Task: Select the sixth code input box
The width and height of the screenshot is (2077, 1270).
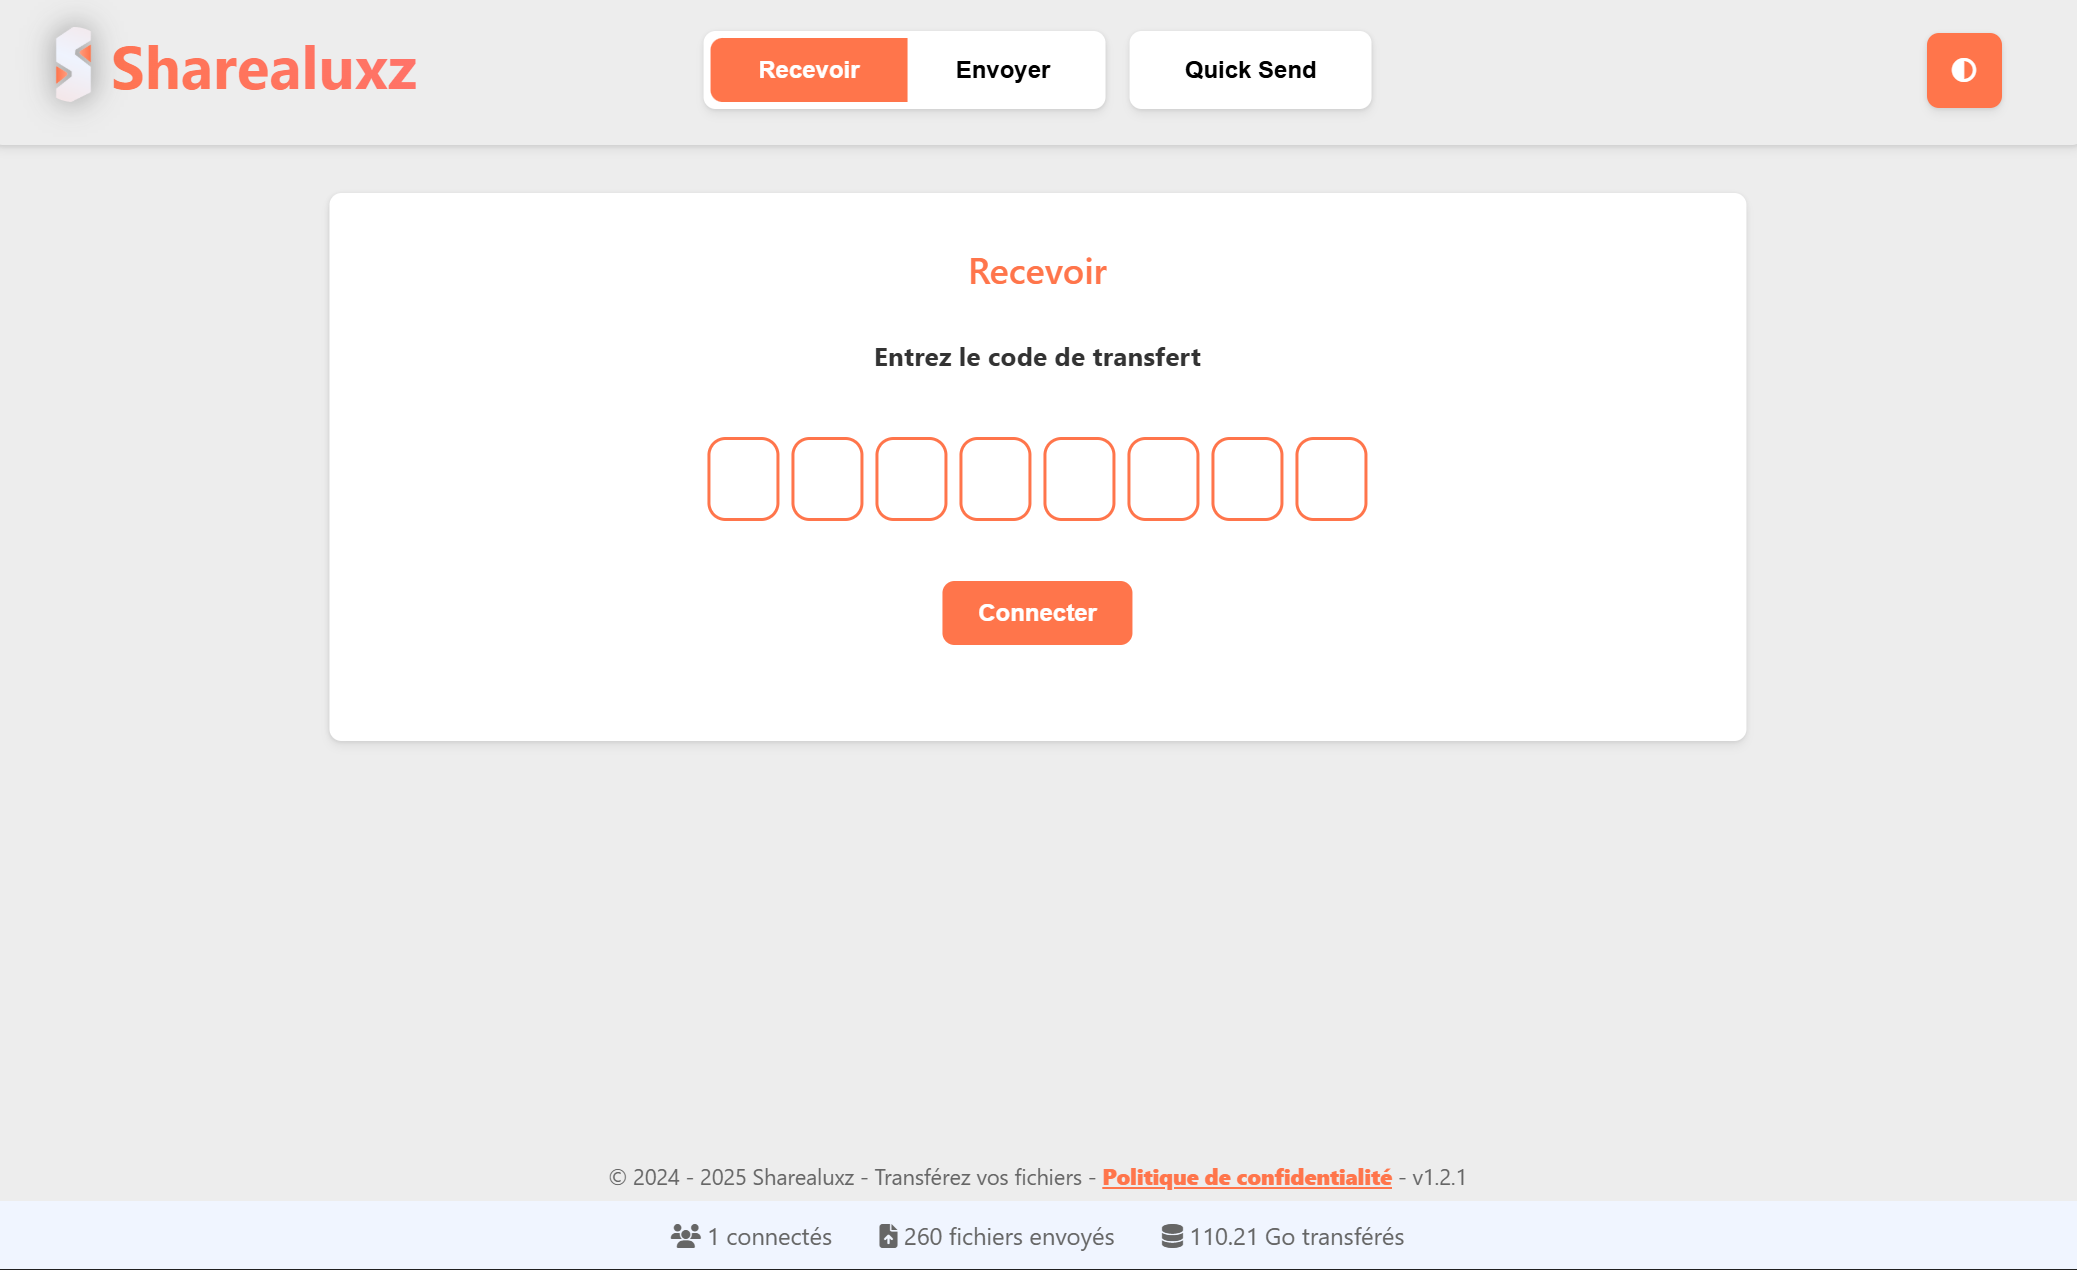Action: click(x=1163, y=479)
